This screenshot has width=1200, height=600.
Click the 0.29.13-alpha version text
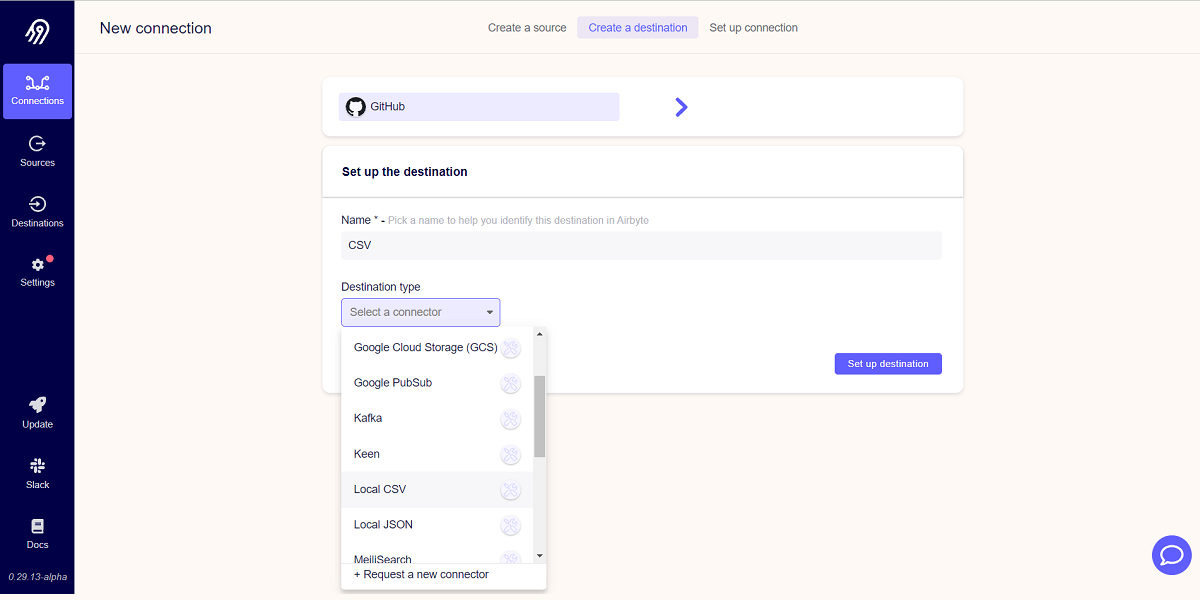[x=37, y=577]
